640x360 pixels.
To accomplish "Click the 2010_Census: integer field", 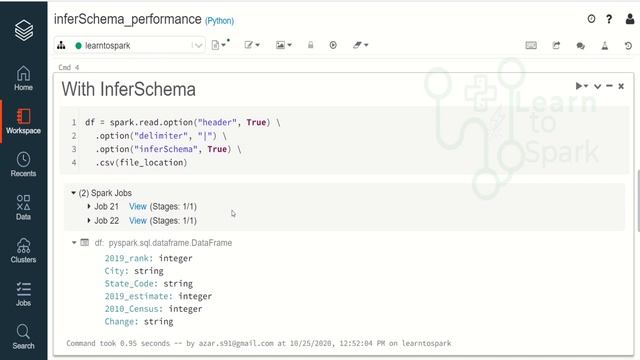I will (153, 309).
